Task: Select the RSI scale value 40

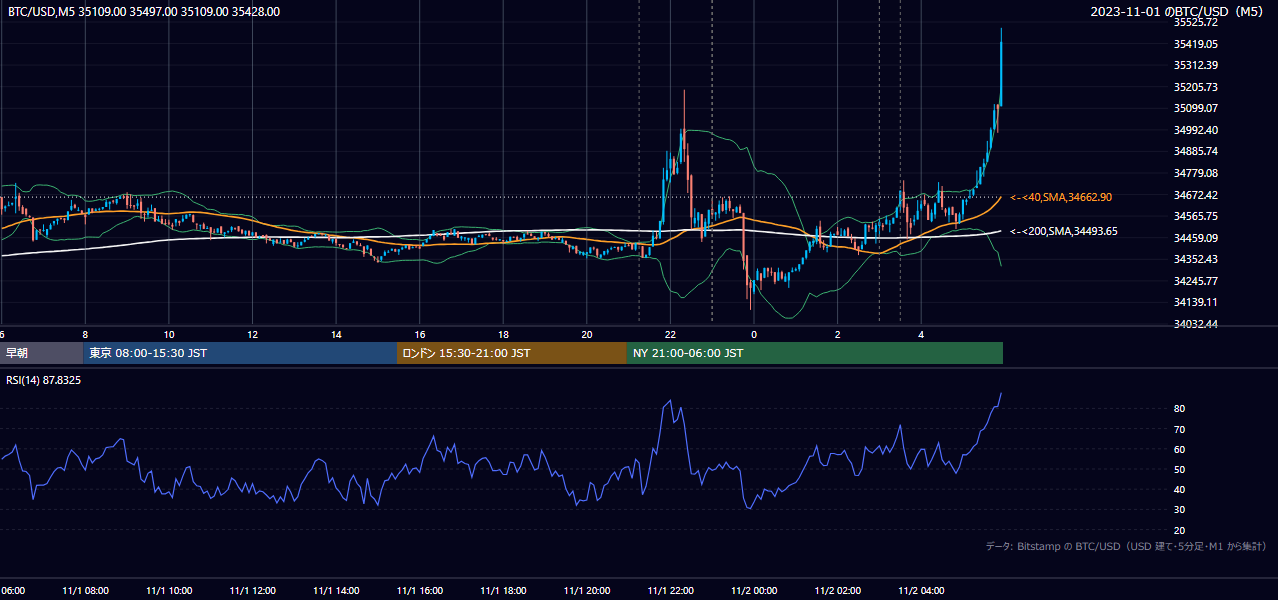Action: pos(1180,489)
